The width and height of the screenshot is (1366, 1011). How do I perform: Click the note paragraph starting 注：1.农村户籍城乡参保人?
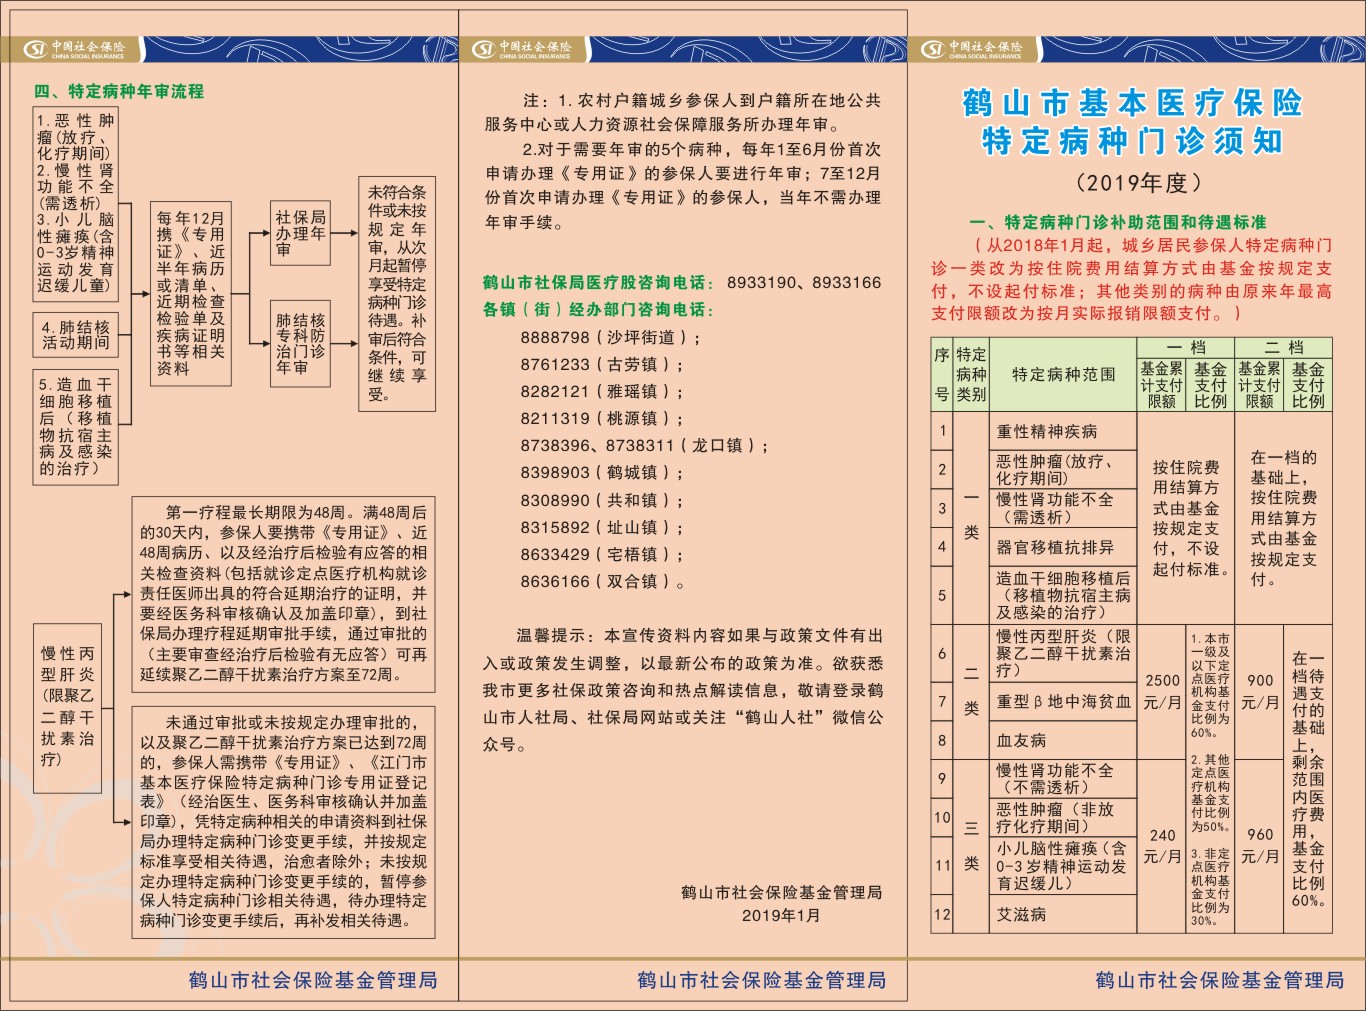tap(683, 112)
